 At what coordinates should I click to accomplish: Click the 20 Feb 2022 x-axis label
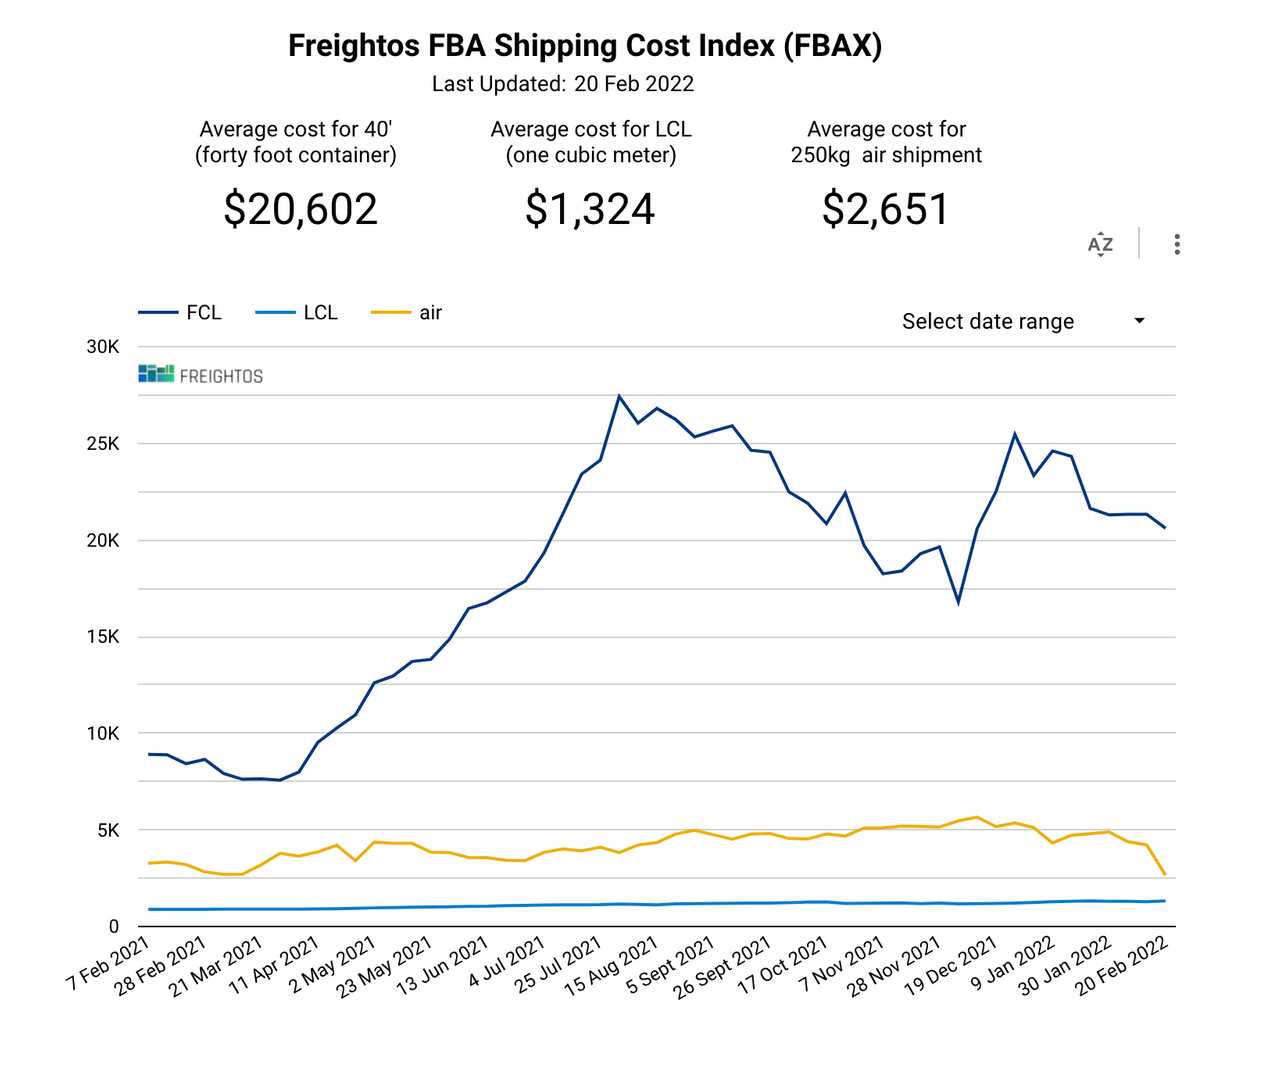pyautogui.click(x=1121, y=966)
